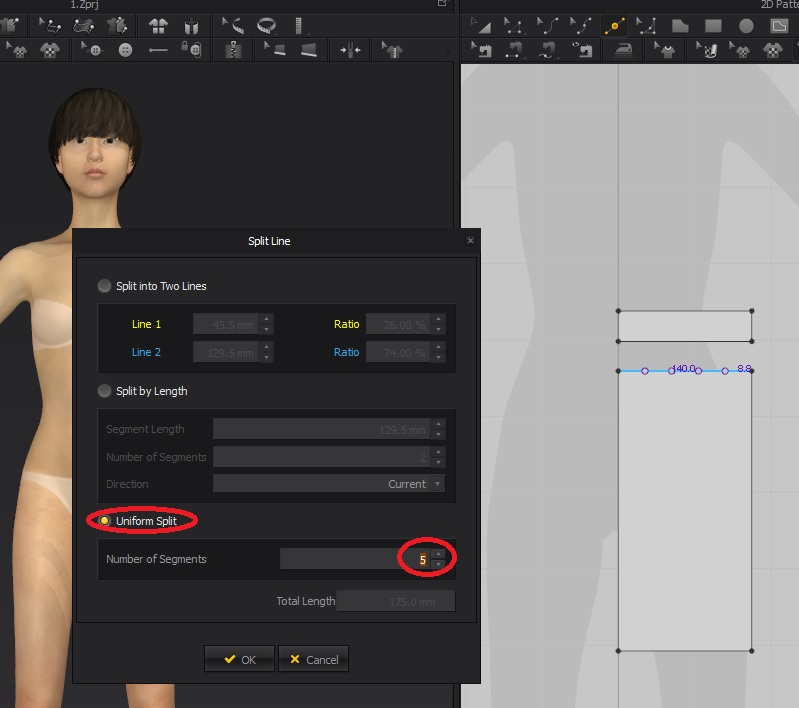Select the Circle pattern tool

[x=746, y=25]
